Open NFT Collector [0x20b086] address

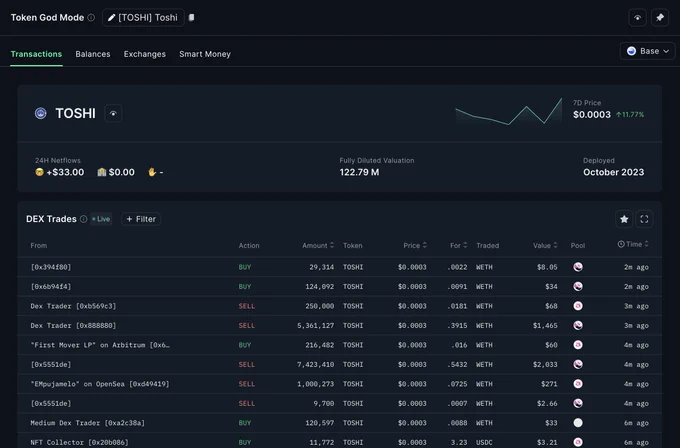79,442
